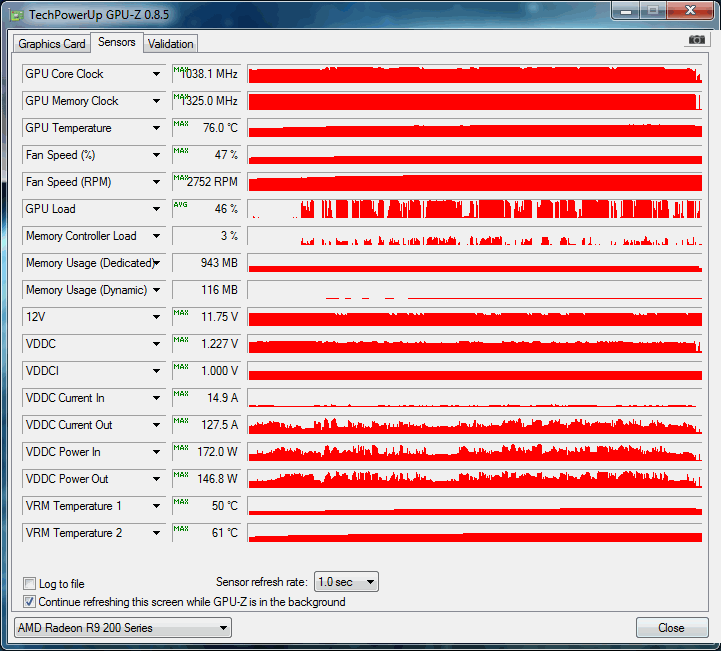Expand the GPU Core Clock dropdown arrow
This screenshot has height=651, width=721.
[x=156, y=74]
